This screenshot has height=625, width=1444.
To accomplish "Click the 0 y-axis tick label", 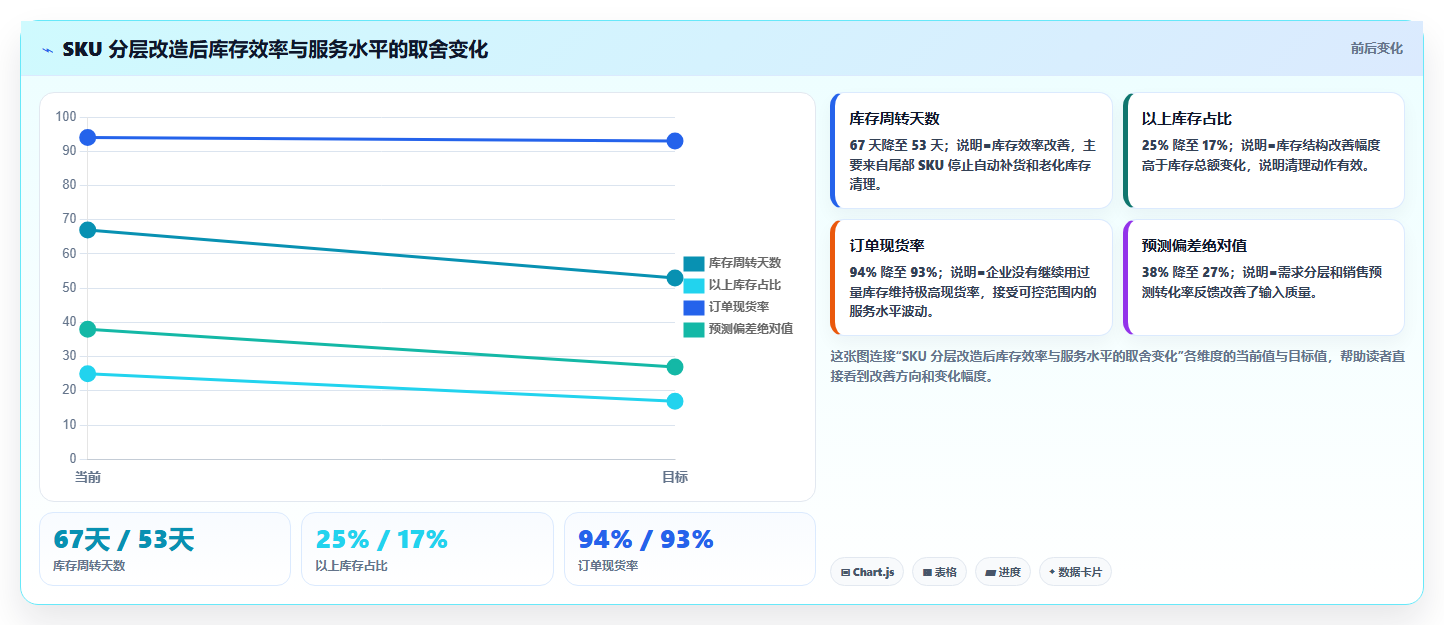I will 72,459.
